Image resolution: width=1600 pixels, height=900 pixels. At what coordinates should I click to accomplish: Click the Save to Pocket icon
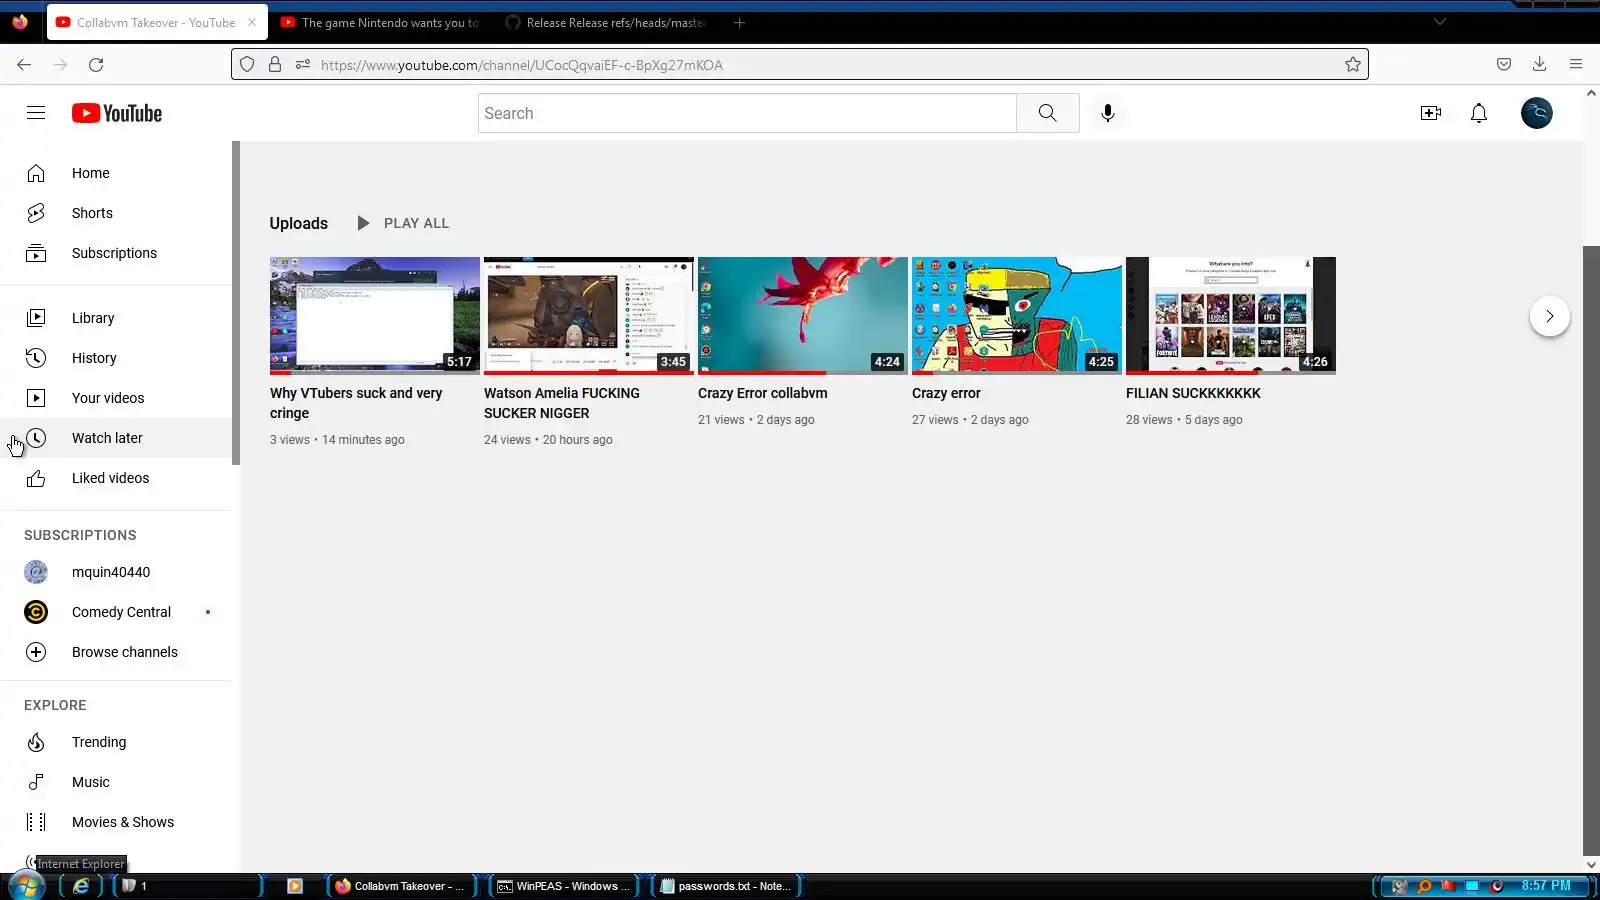pos(1504,65)
